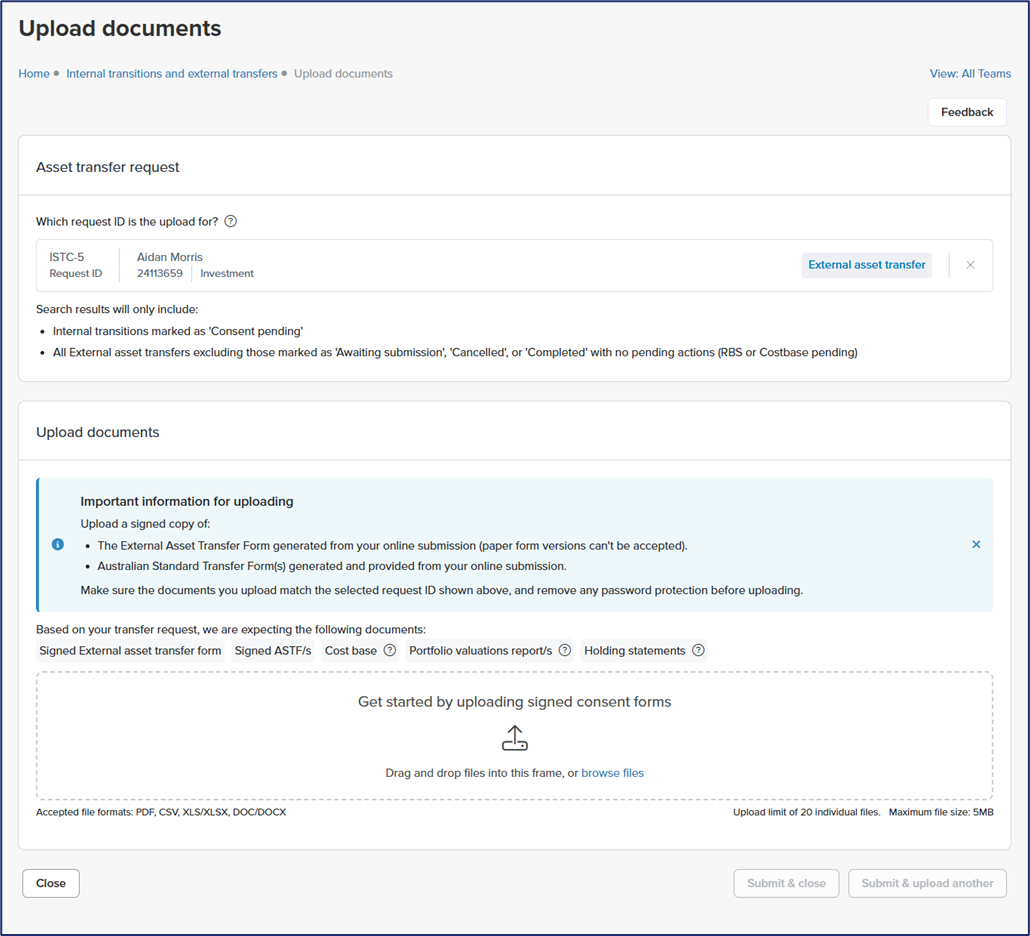Click the browse files link
The width and height of the screenshot is (1030, 936).
(x=612, y=773)
